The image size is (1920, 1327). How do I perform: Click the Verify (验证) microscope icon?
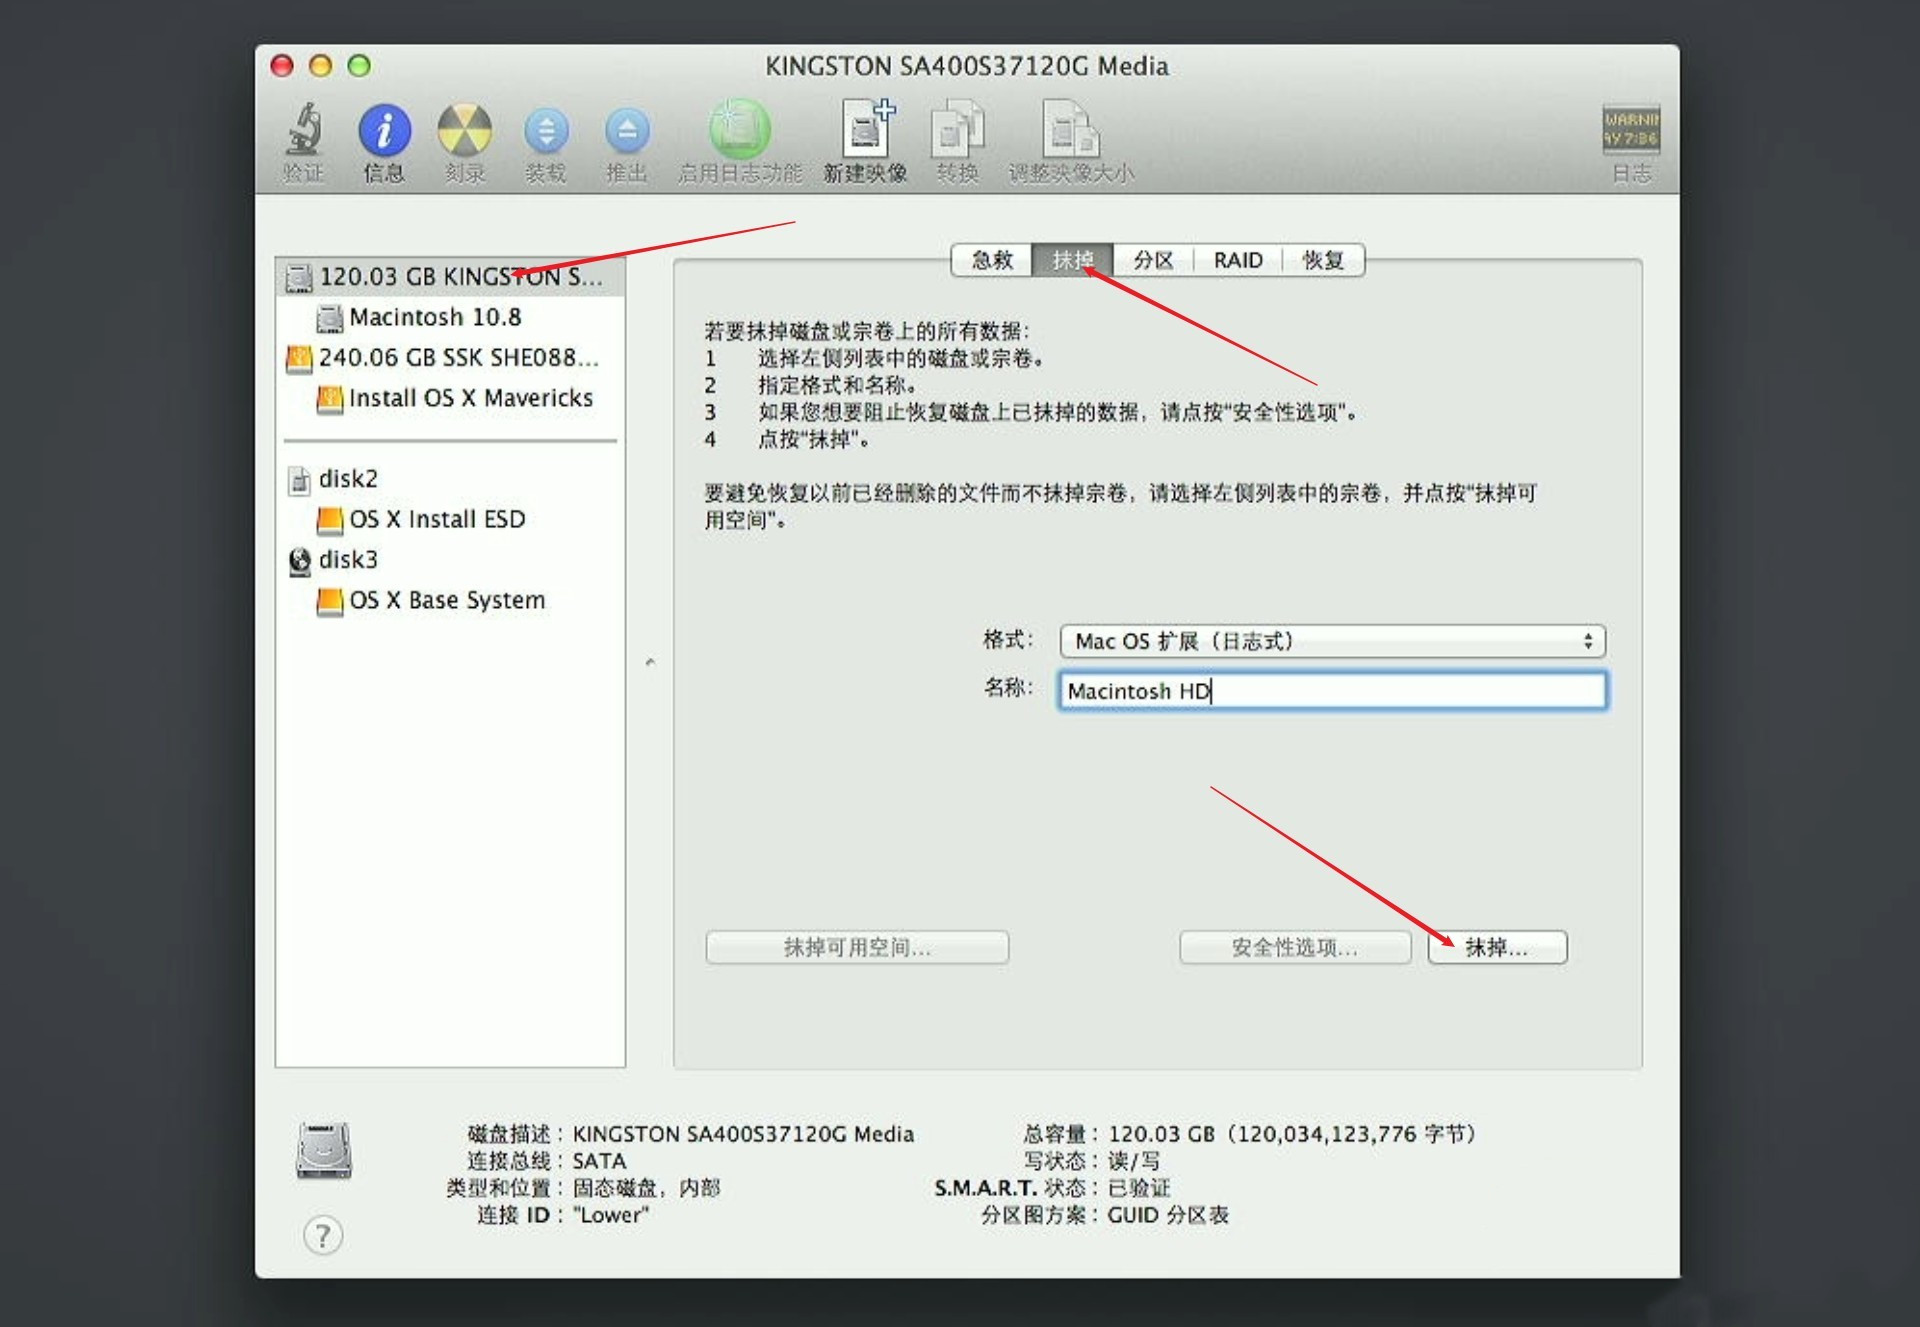[303, 131]
